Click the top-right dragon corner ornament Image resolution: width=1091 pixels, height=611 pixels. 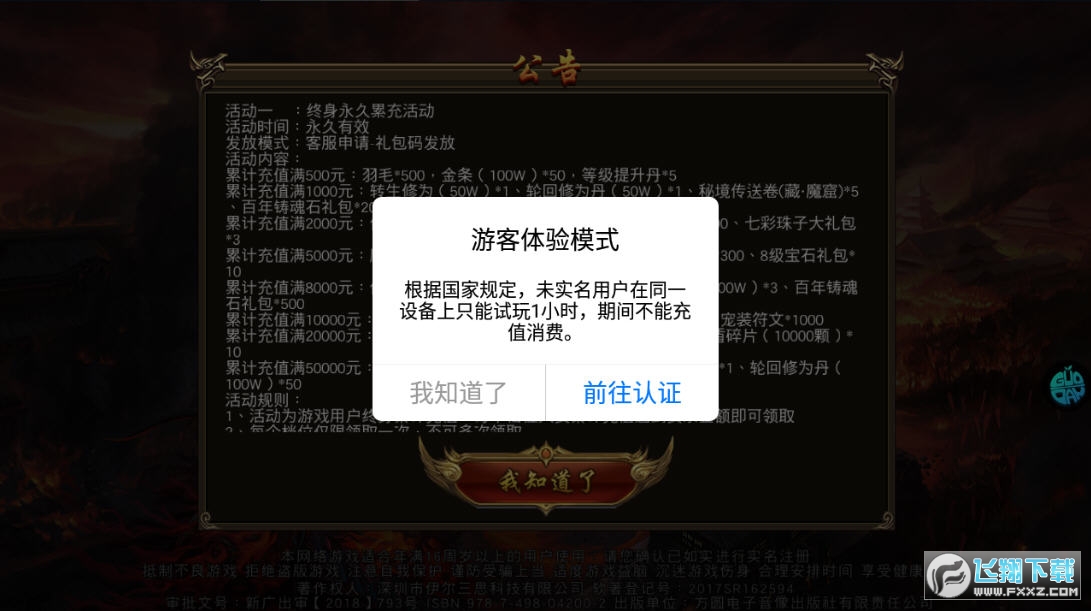point(884,70)
